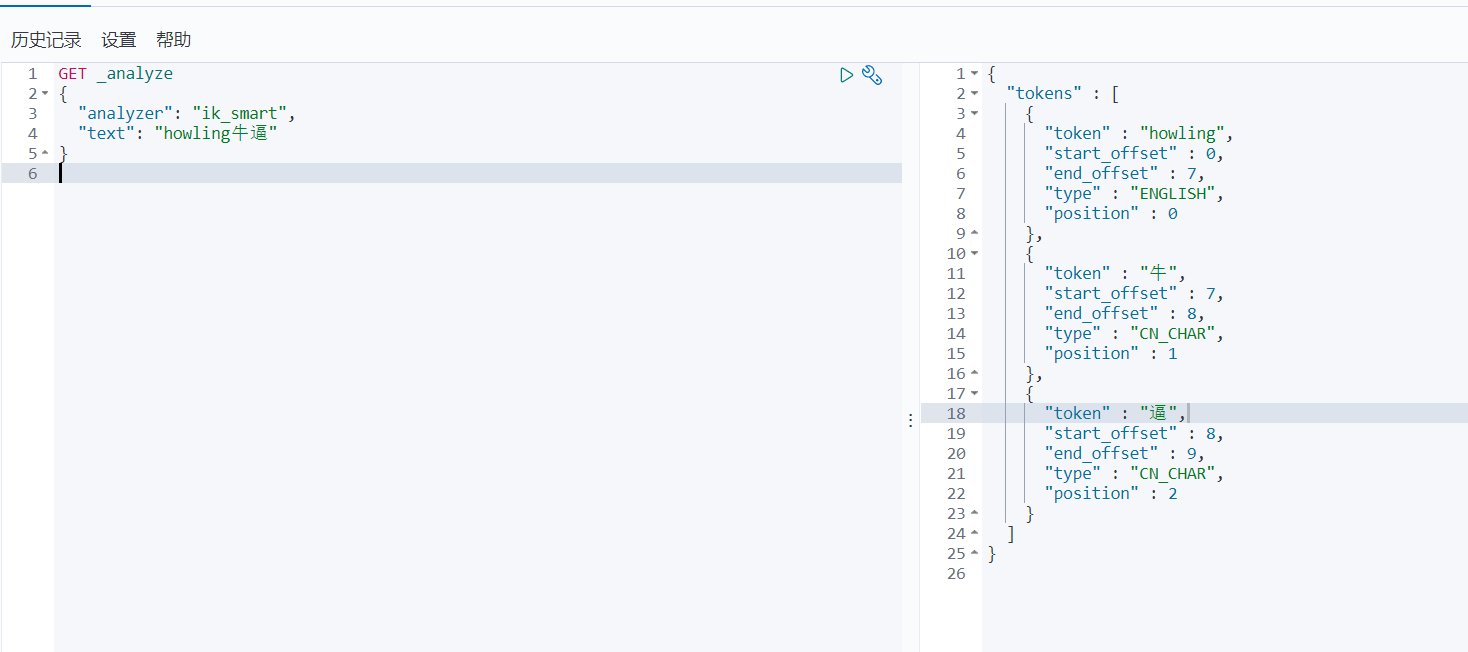Collapse first token object at line 3

pos(975,114)
